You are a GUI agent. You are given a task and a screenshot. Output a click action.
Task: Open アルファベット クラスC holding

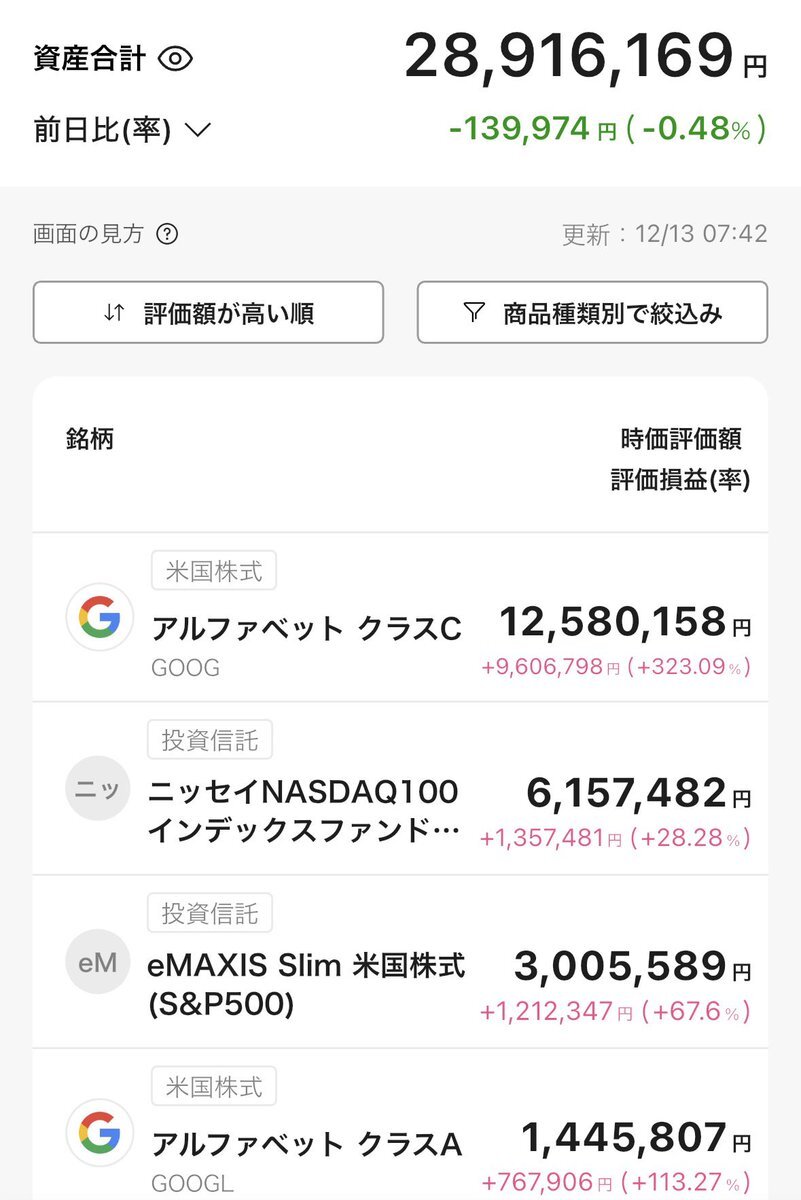tap(306, 629)
